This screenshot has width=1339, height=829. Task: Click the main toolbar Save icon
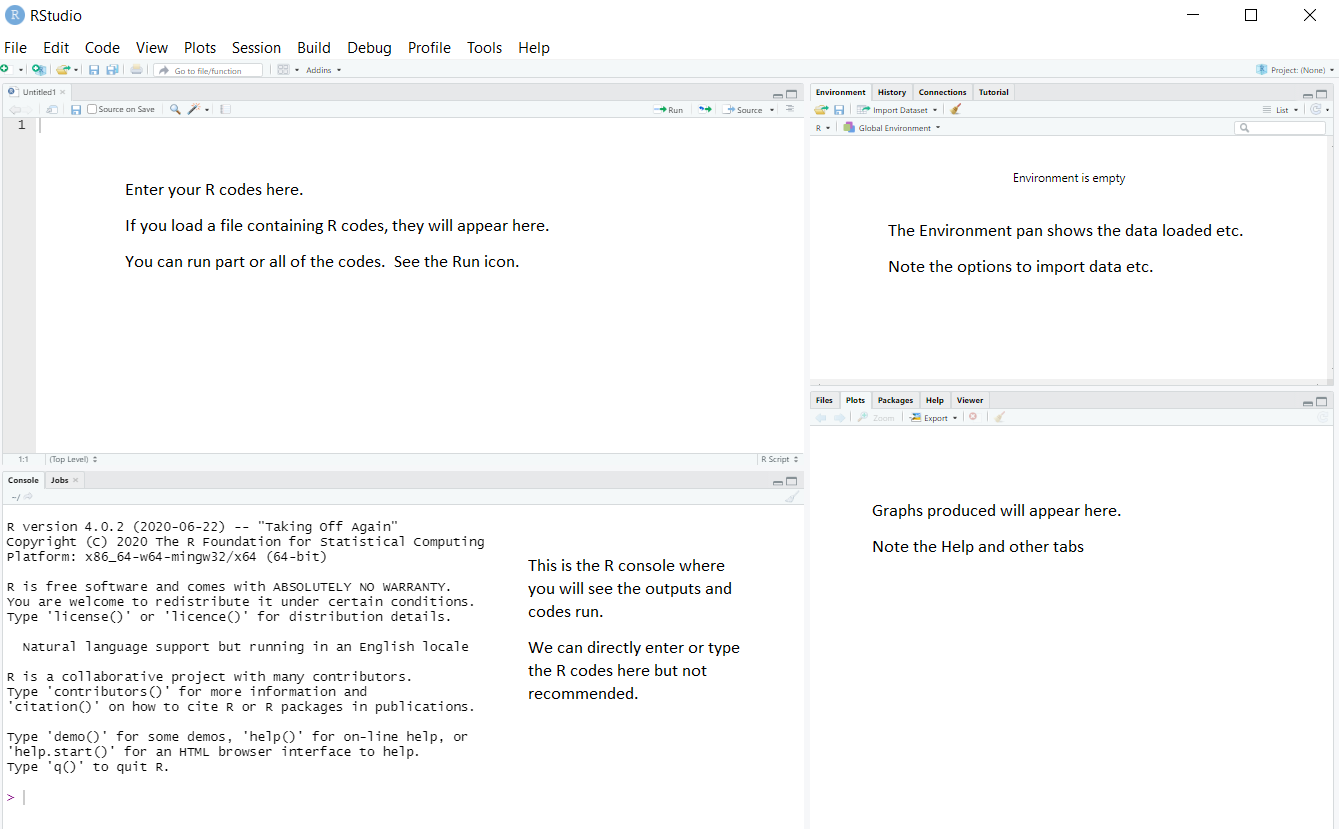click(x=94, y=70)
